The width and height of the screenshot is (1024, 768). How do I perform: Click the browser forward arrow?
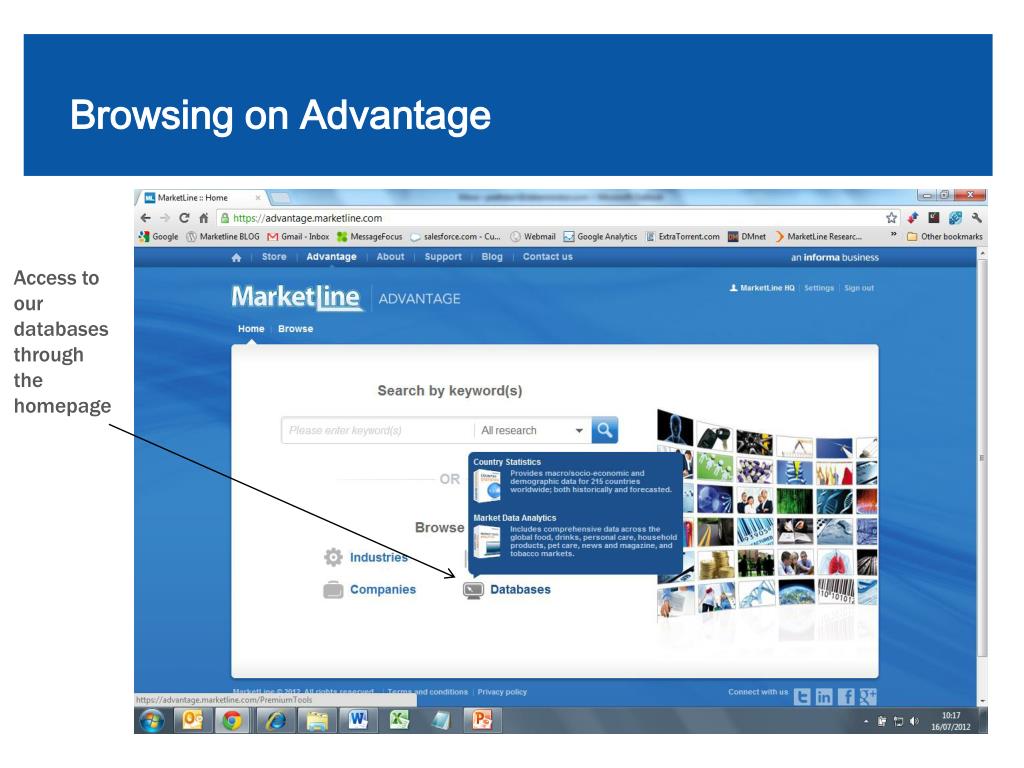pos(165,218)
